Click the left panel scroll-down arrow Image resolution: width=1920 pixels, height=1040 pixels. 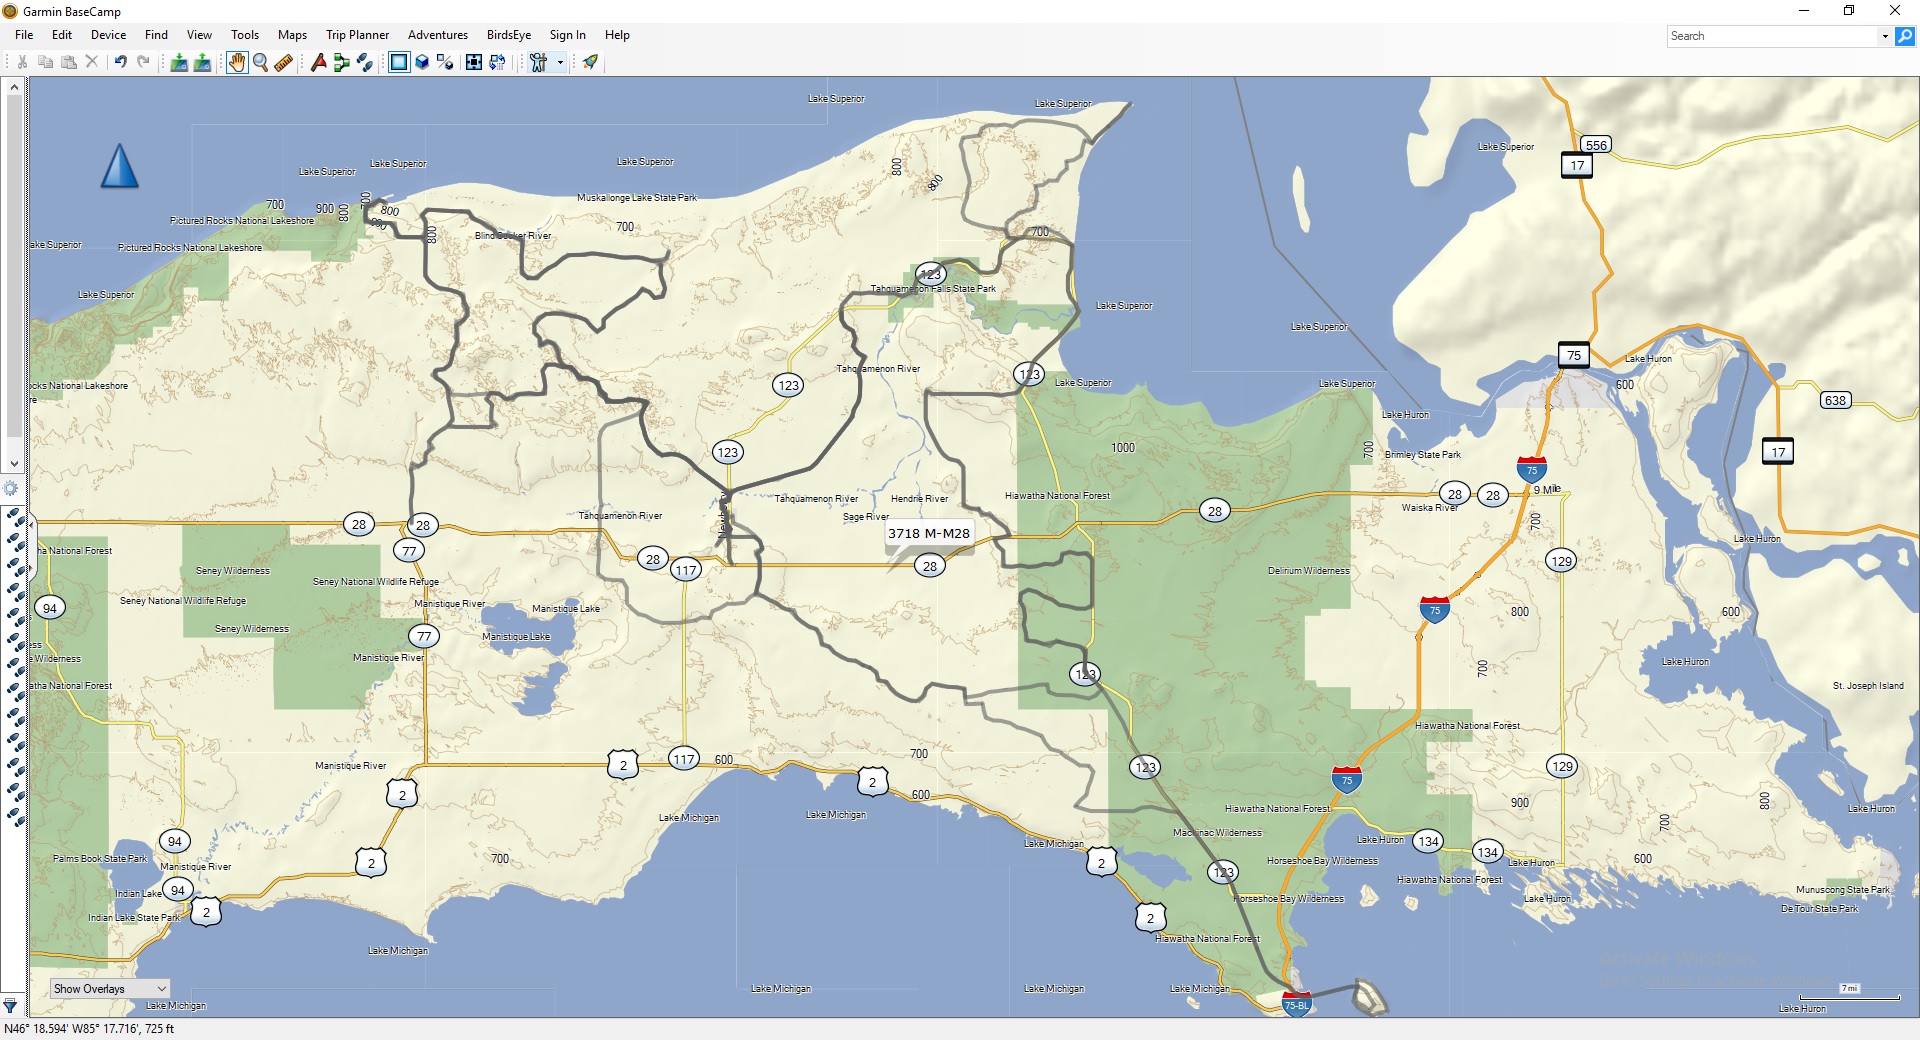[13, 463]
